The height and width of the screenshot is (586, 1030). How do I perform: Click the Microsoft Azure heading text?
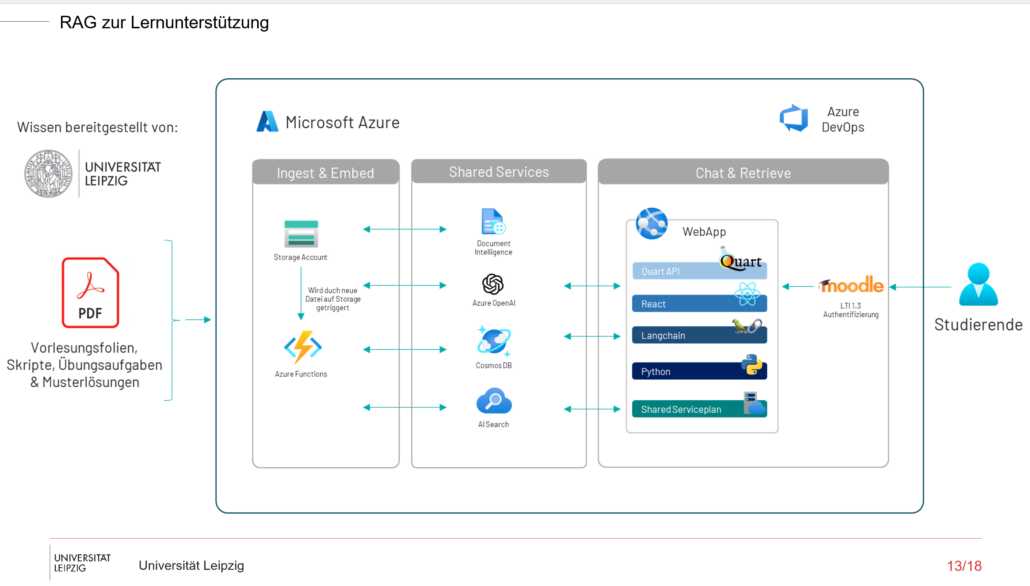(x=342, y=122)
